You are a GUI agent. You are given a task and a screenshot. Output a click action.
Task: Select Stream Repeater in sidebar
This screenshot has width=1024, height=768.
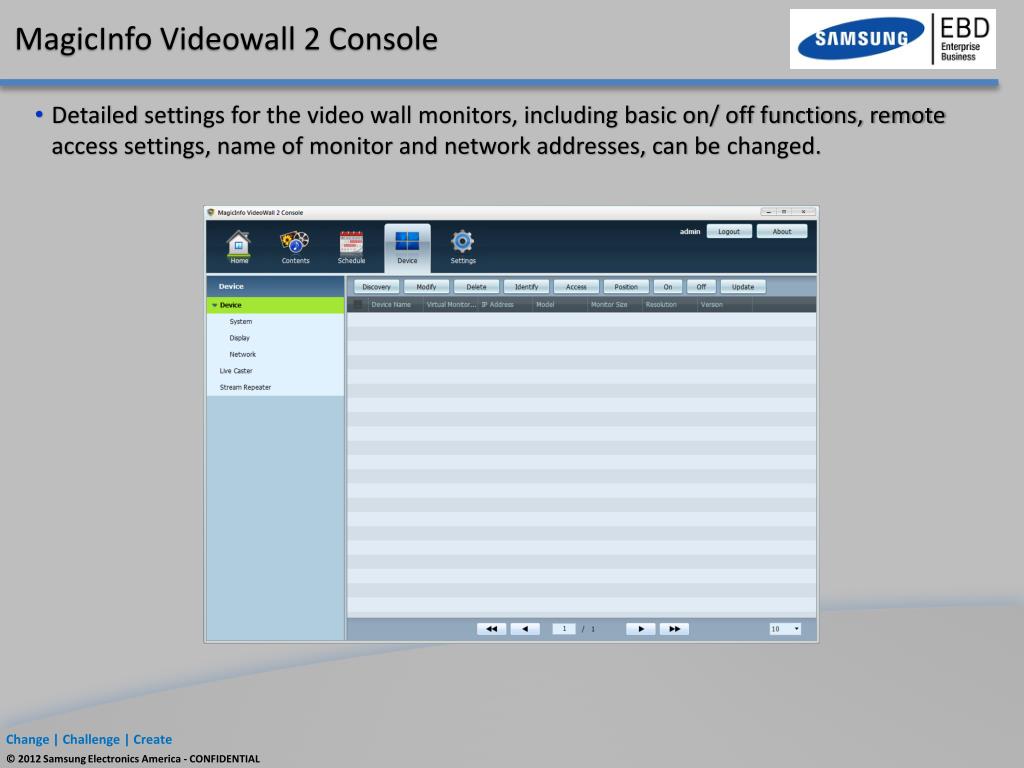coord(245,387)
